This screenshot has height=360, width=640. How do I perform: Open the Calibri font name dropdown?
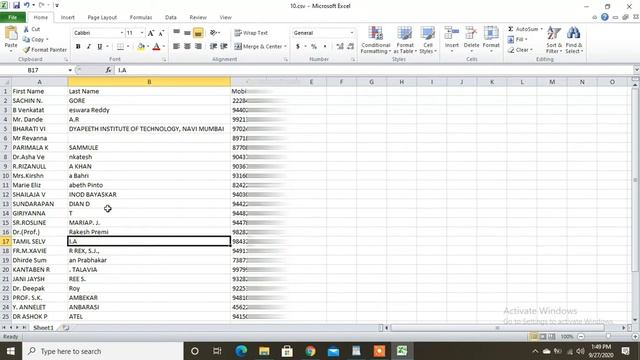(122, 33)
